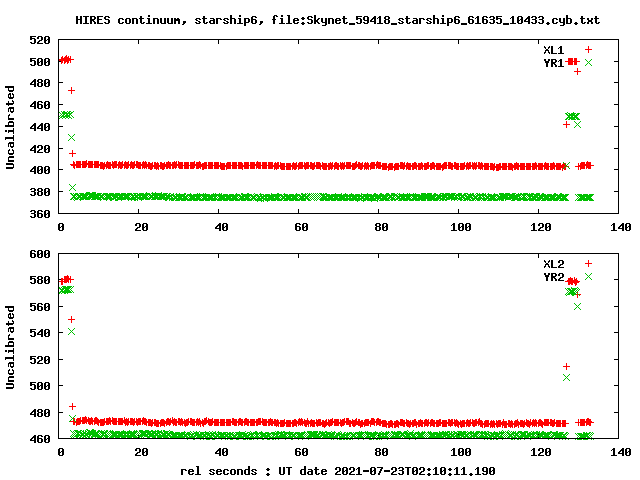
Task: Click x-axis value 100 under bottom plot
Action: [x=461, y=452]
